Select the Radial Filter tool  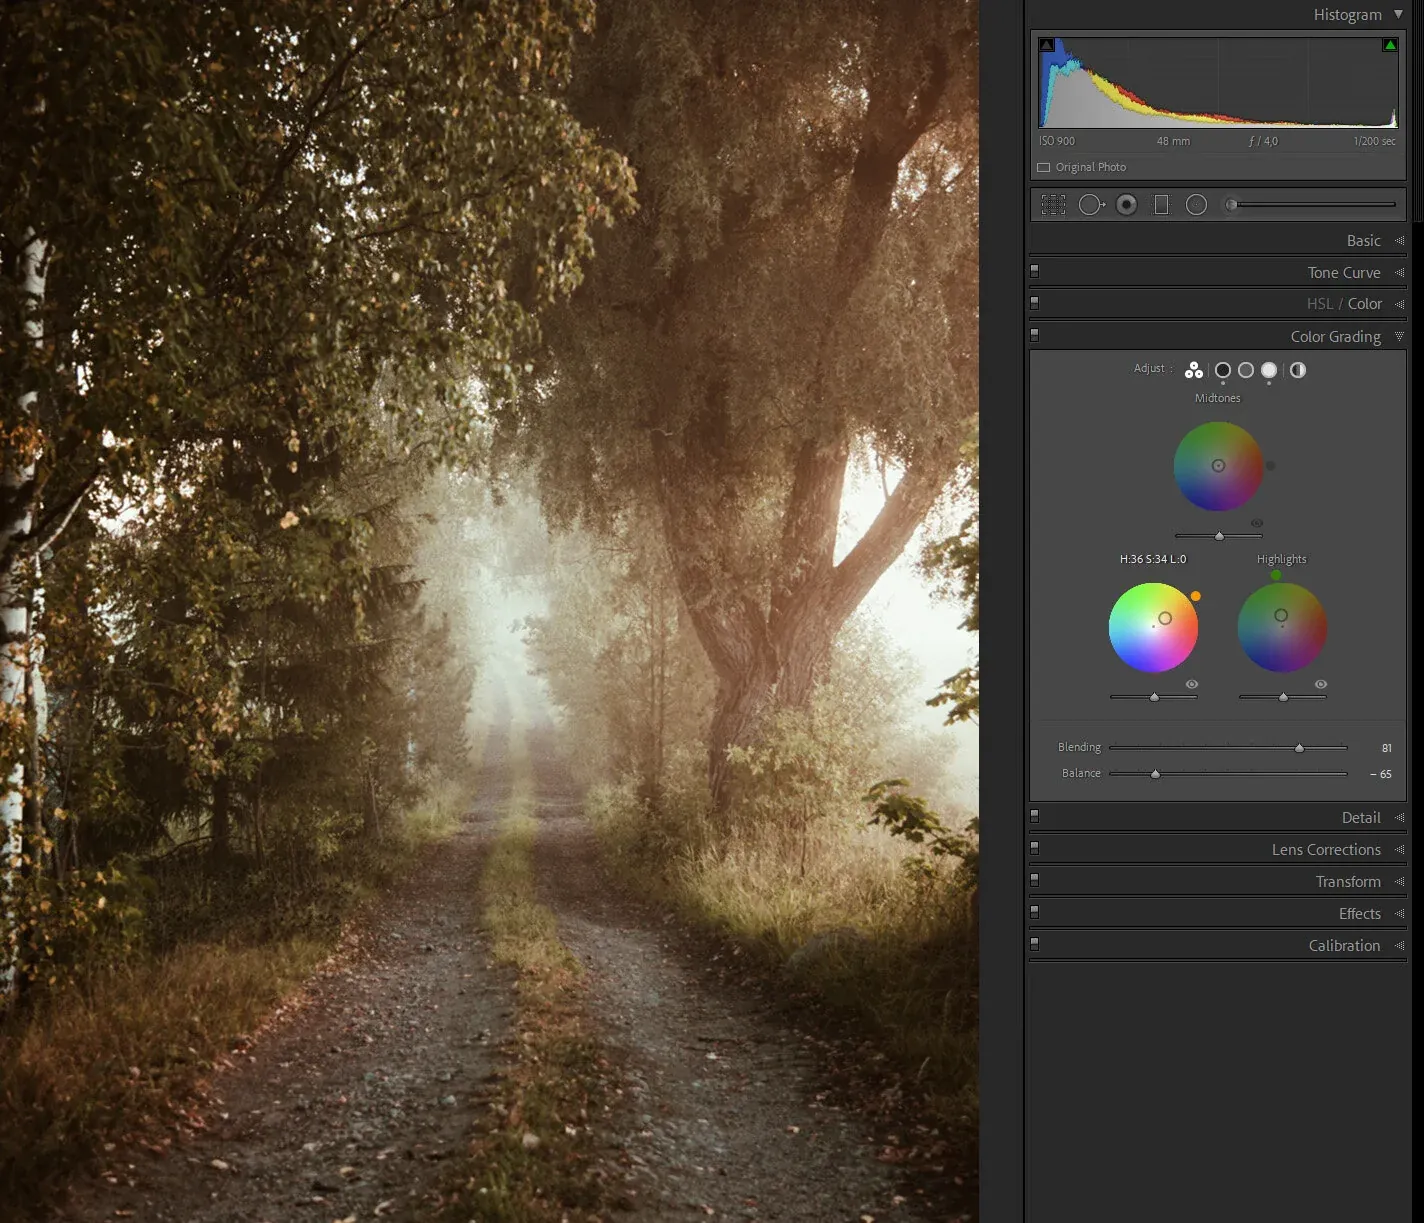[x=1196, y=205]
